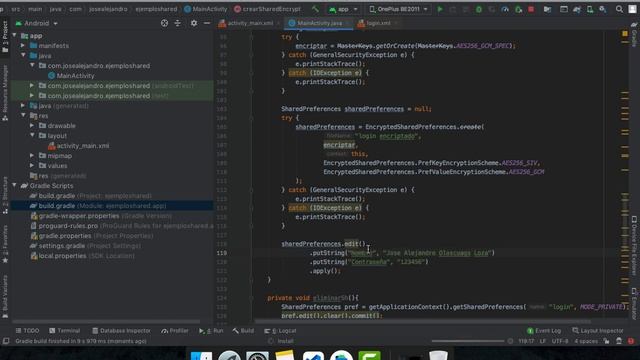This screenshot has height=360, width=640.
Task: Open Build Variants side tool button
Action: click(x=5, y=296)
